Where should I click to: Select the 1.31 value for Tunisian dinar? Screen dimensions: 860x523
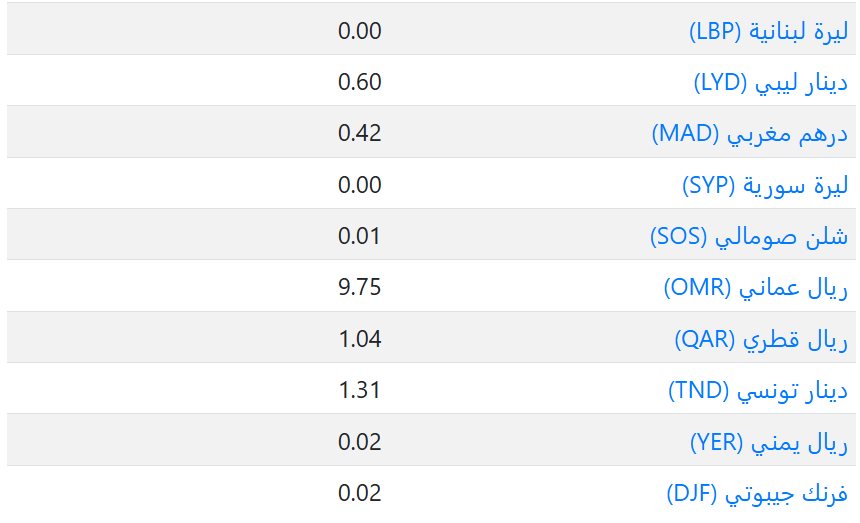[x=360, y=391]
